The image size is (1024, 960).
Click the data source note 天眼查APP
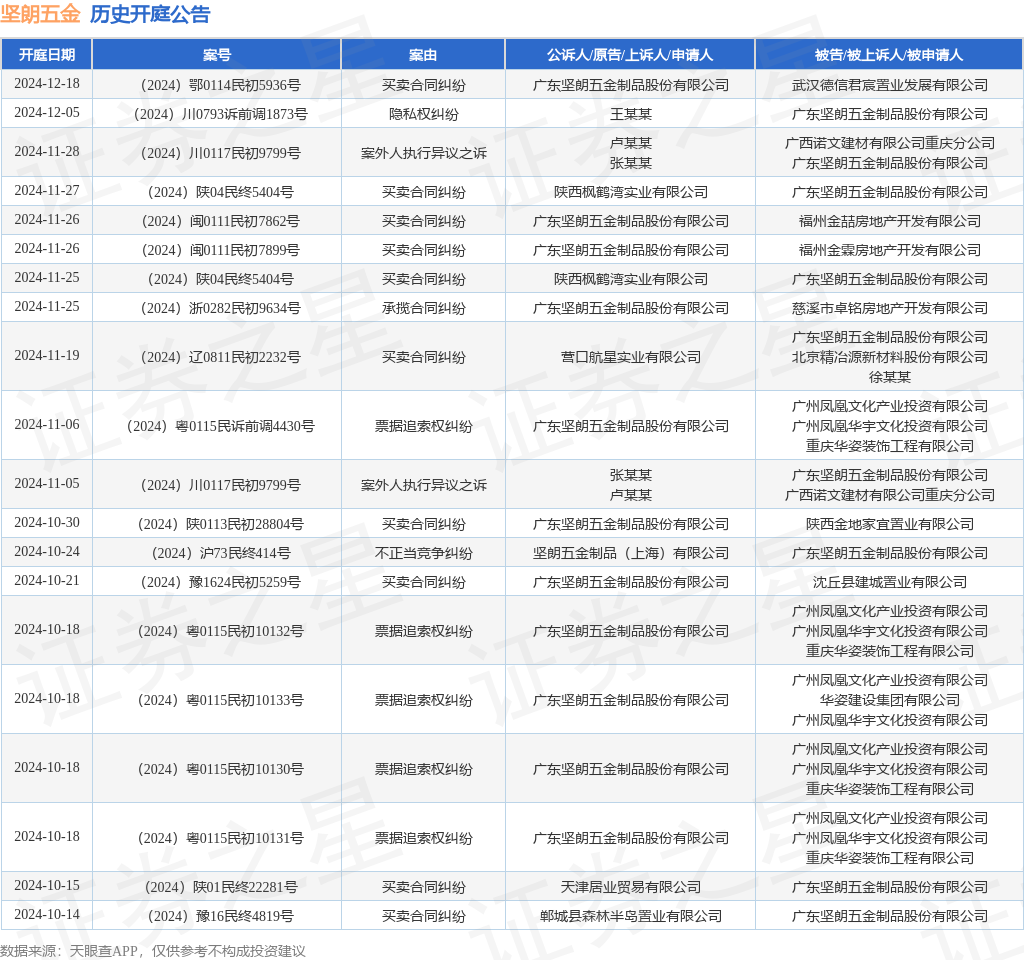point(103,951)
